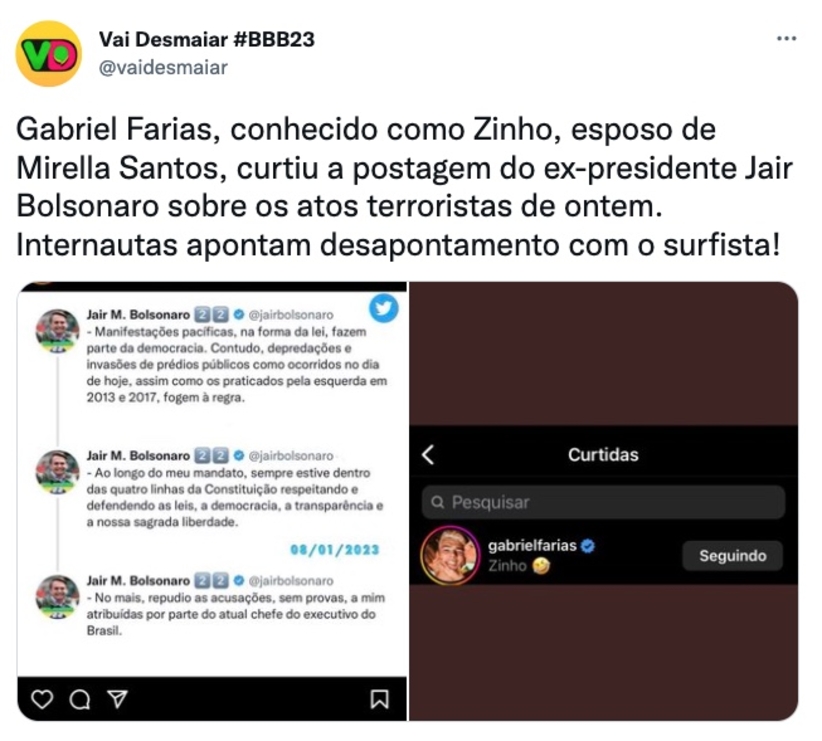
Task: Tap the paper plane share icon
Action: point(117,699)
